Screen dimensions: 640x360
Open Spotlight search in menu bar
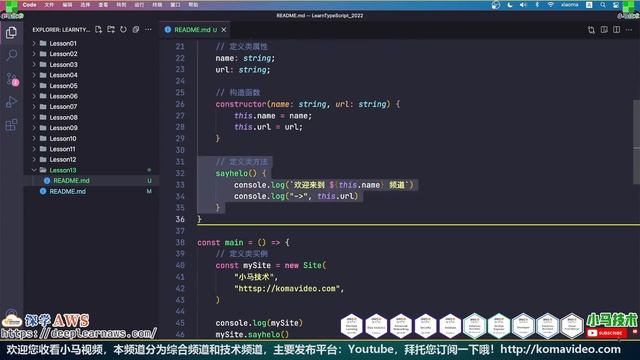603,5
